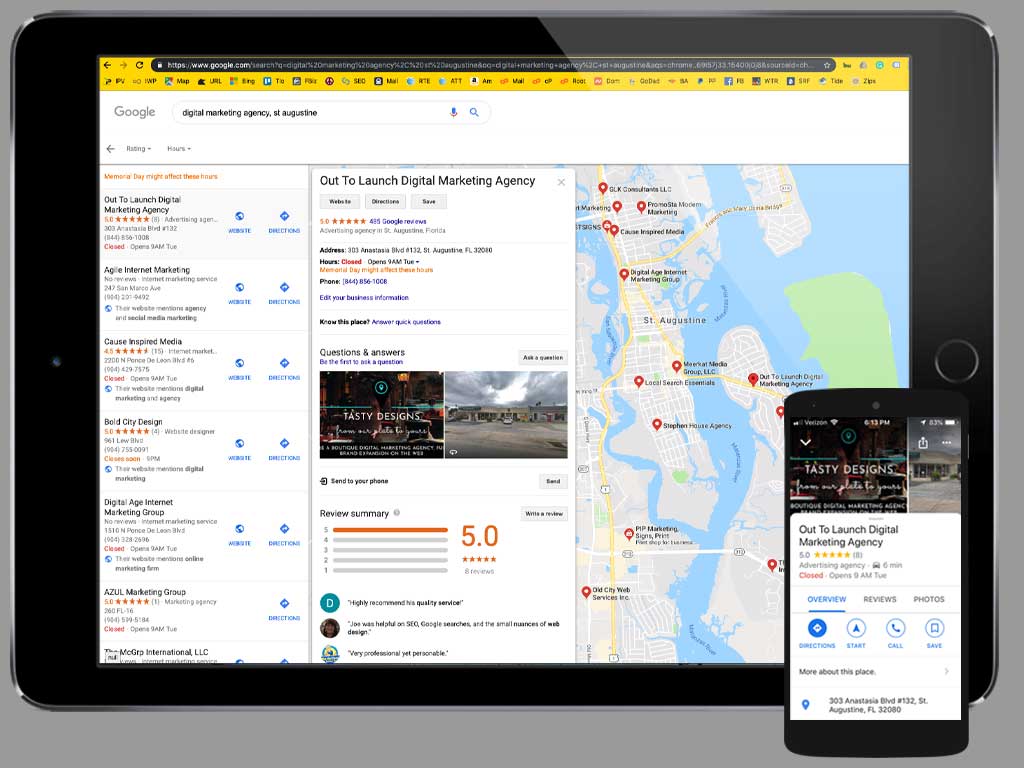Select the Old City Web Services map pin
Image resolution: width=1024 pixels, height=768 pixels.
[x=586, y=592]
